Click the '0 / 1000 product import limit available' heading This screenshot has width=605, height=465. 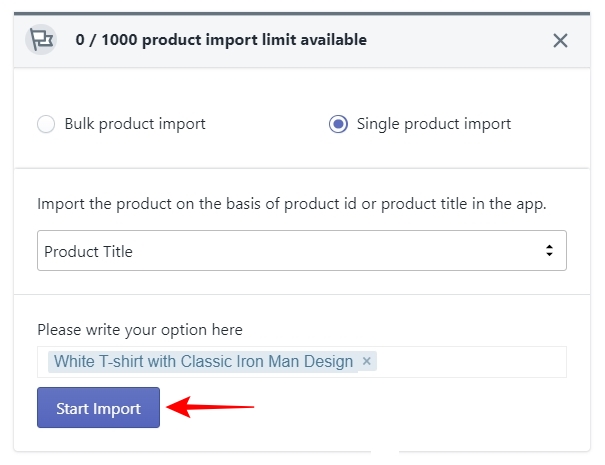(221, 40)
